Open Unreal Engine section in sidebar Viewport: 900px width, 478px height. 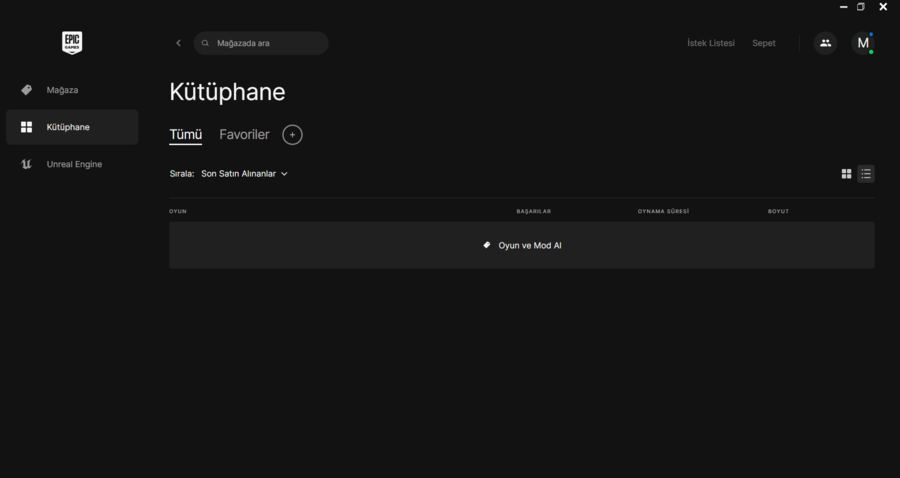coord(72,164)
